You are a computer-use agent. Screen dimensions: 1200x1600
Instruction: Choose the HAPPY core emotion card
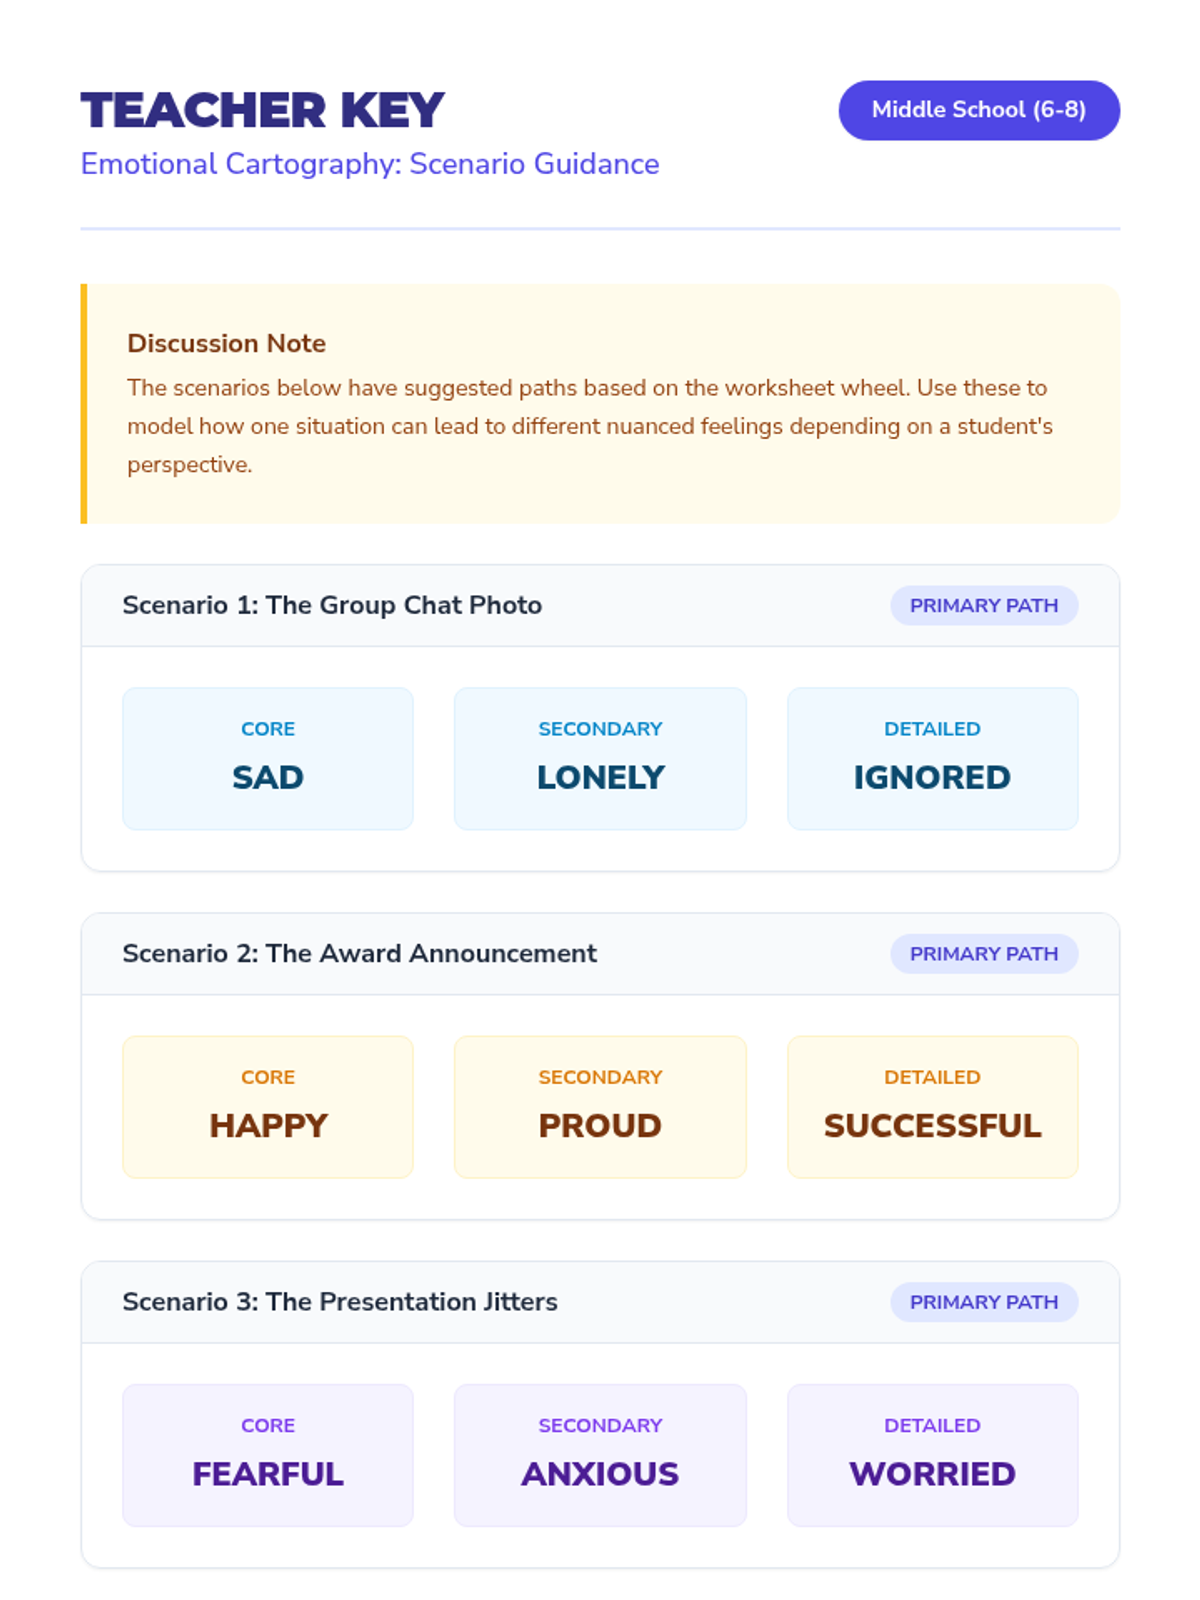[x=267, y=1106]
